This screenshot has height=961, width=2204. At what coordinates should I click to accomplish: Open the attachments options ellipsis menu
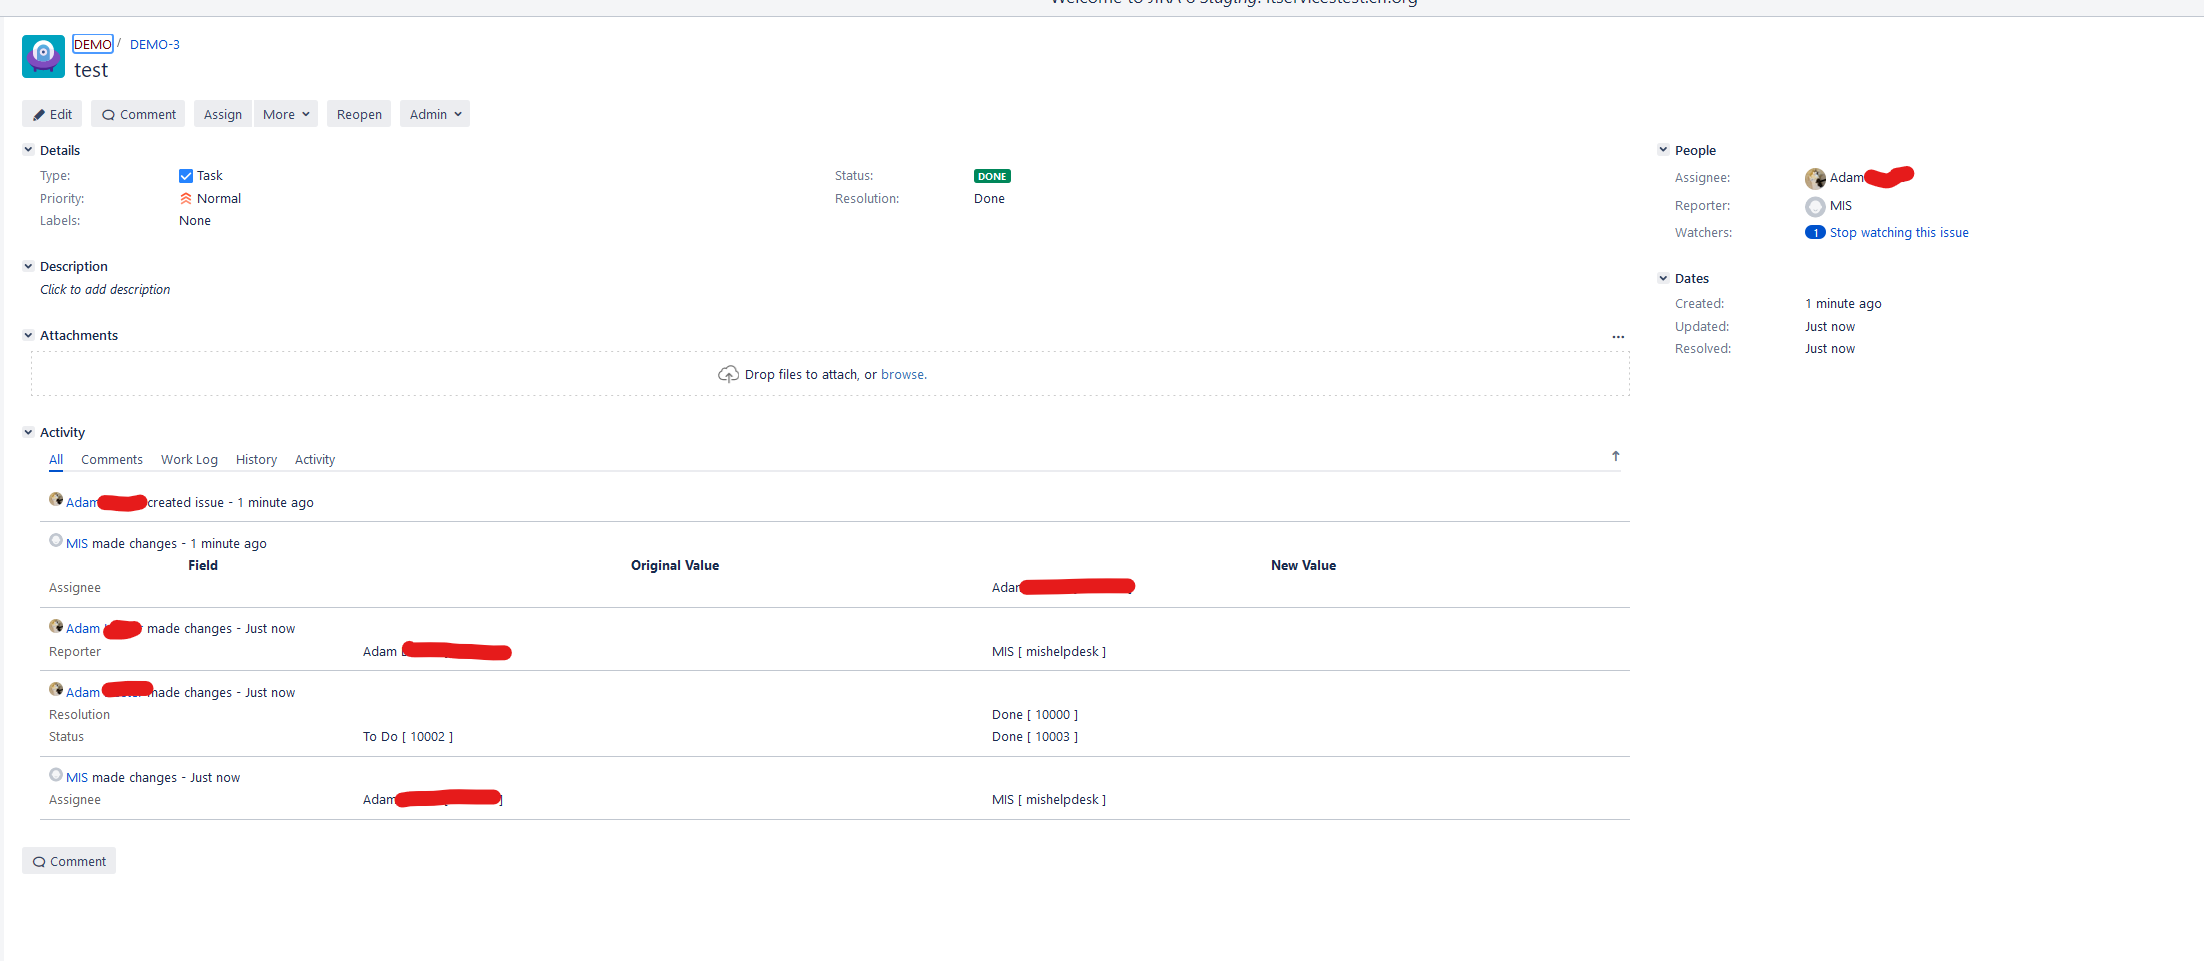click(1618, 337)
